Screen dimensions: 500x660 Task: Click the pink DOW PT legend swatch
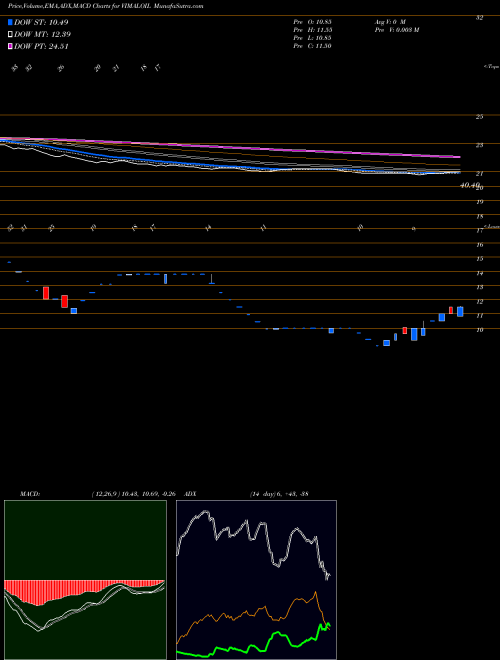coord(10,46)
